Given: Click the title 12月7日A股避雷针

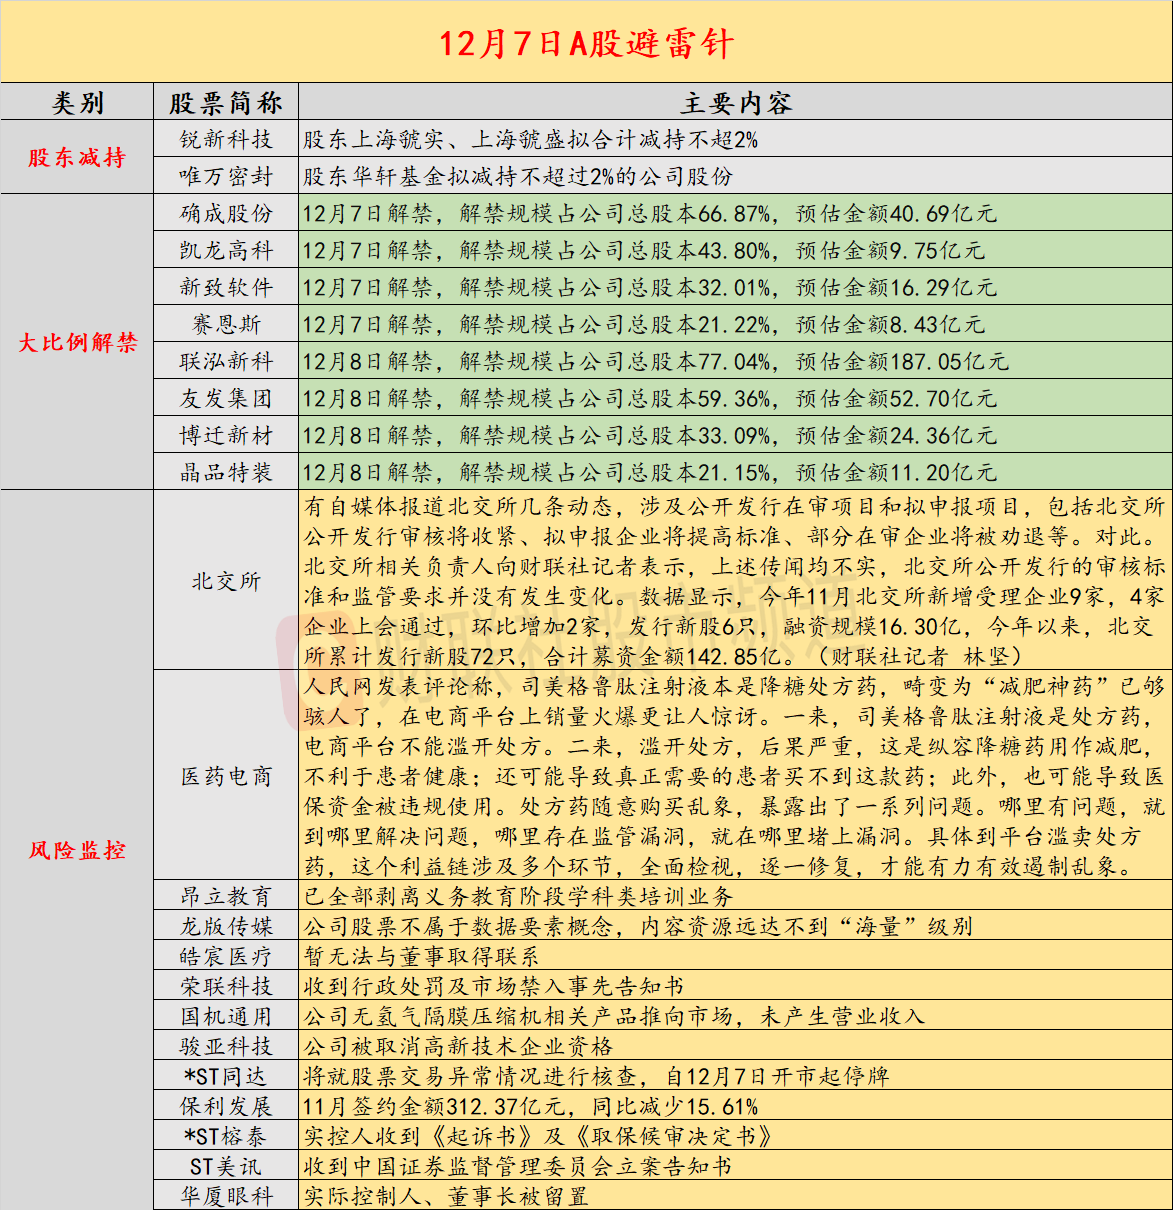Looking at the screenshot, I should point(586,43).
